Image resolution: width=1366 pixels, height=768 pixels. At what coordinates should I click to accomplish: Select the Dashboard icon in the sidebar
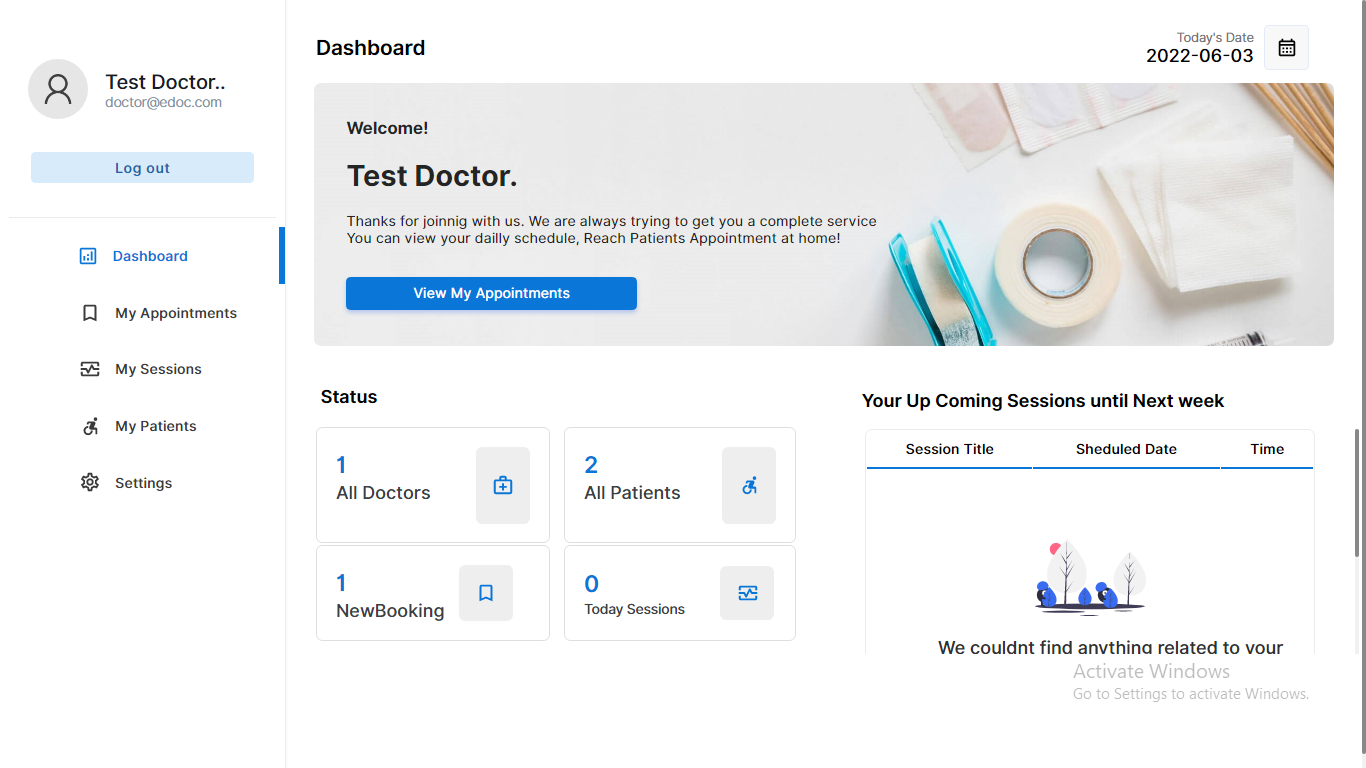(89, 256)
